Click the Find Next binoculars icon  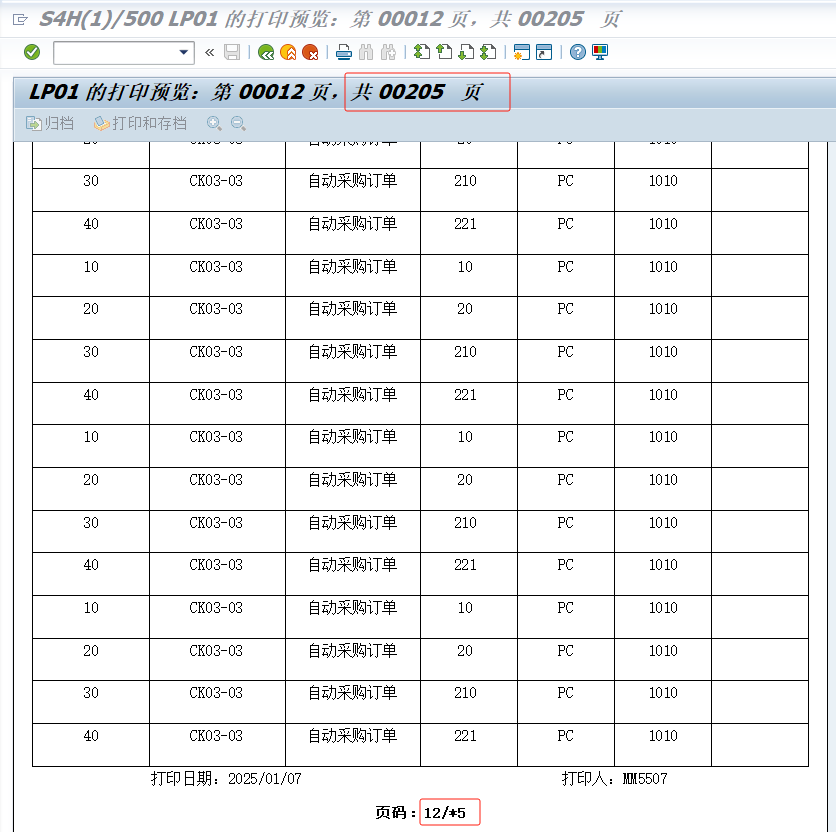click(x=388, y=52)
